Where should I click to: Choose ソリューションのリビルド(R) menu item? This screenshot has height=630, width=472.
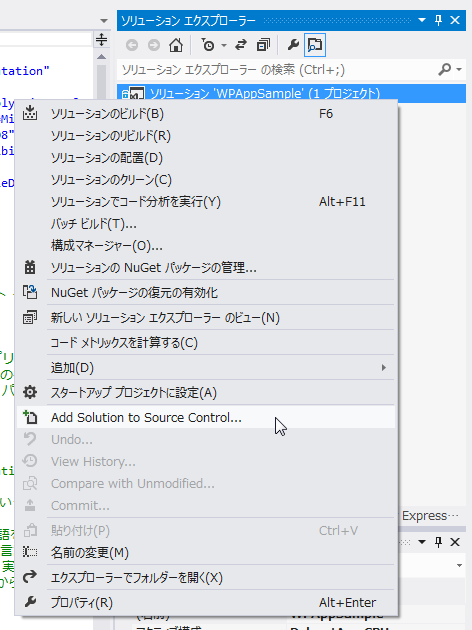tap(206, 136)
